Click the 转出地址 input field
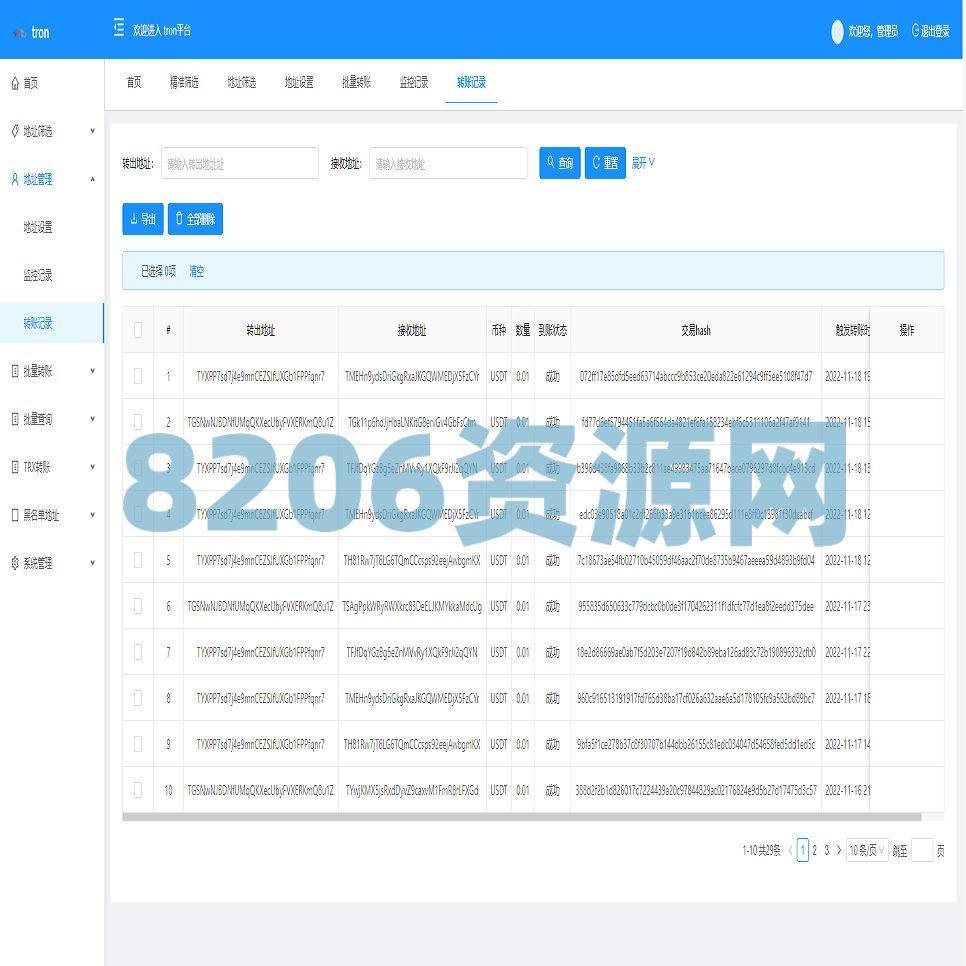 pos(239,163)
